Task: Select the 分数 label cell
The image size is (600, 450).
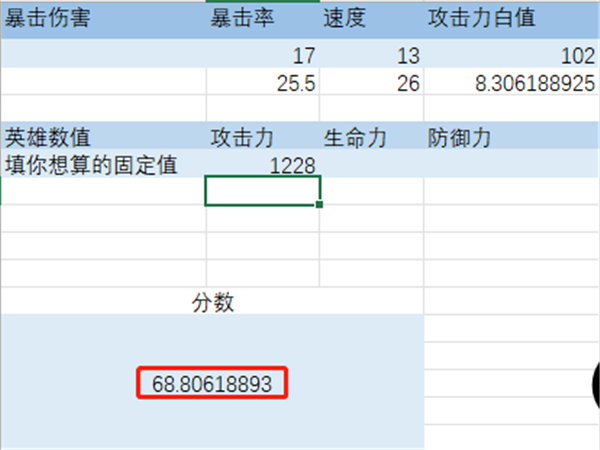Action: (x=212, y=301)
